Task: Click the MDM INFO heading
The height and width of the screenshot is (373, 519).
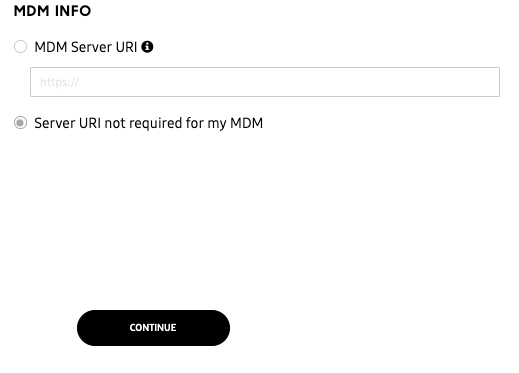Action: [x=52, y=11]
